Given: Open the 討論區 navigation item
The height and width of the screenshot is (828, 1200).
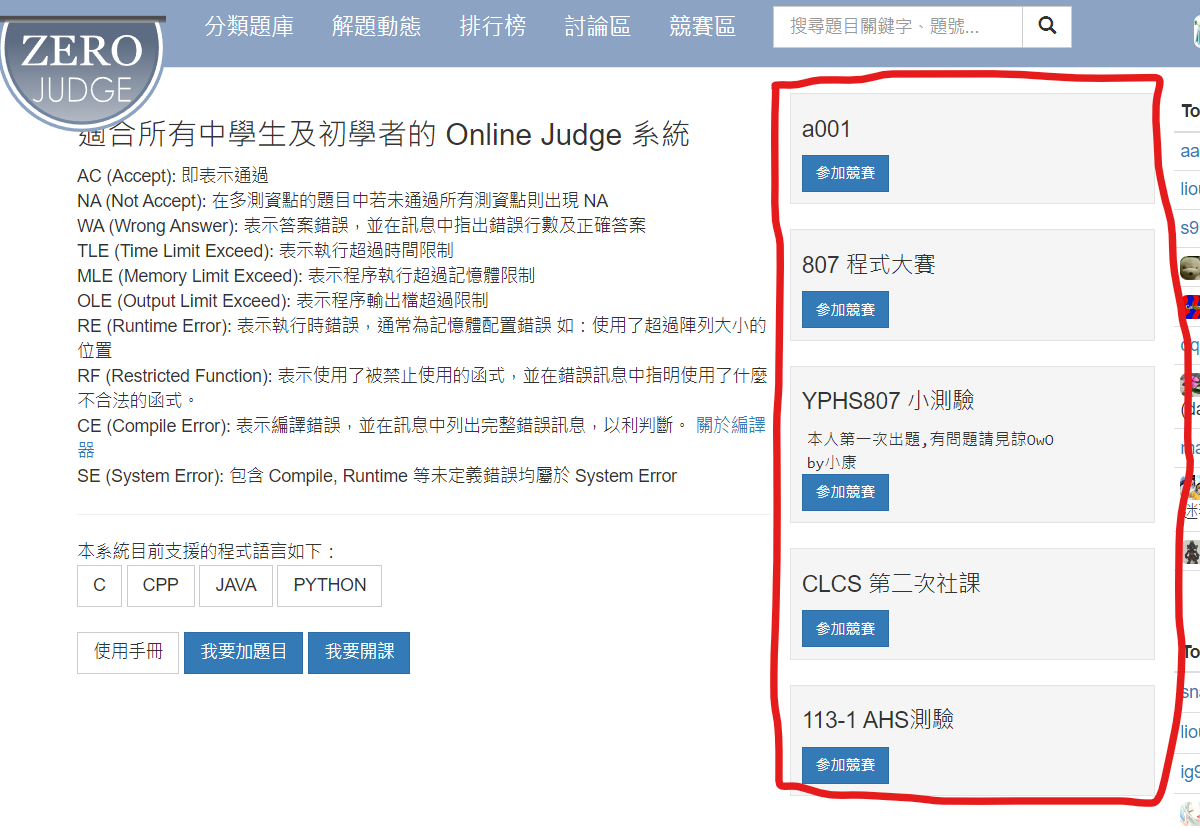Looking at the screenshot, I should (x=597, y=27).
